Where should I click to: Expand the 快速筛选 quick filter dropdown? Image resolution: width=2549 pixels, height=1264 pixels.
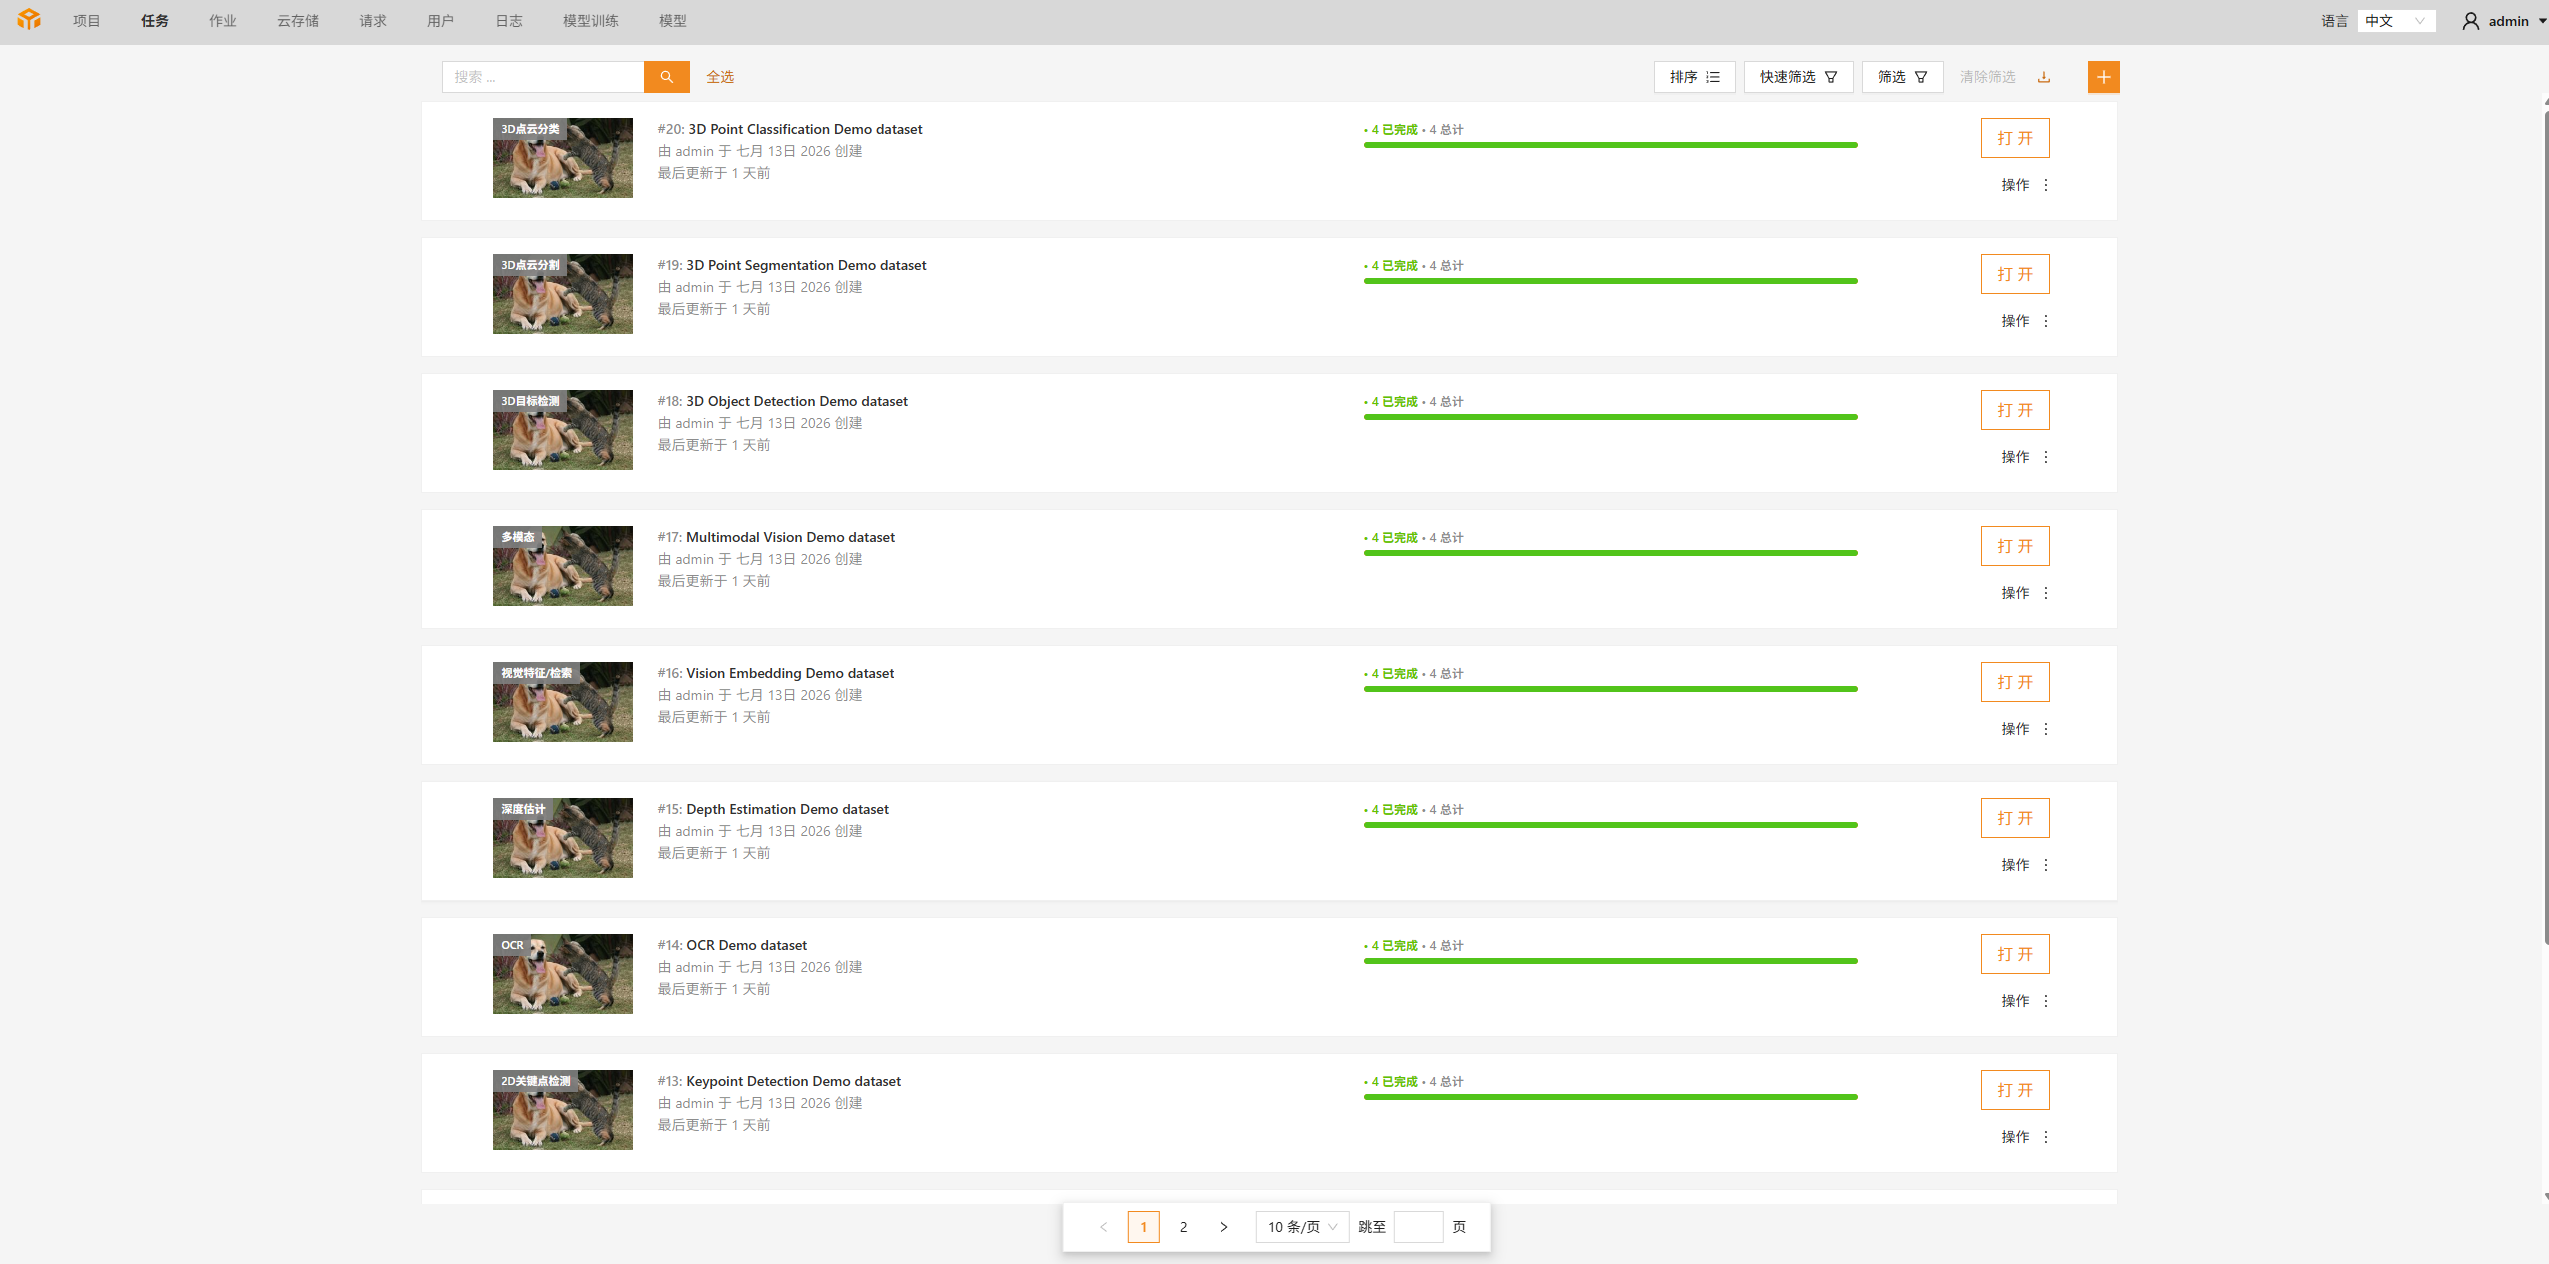pyautogui.click(x=1798, y=77)
